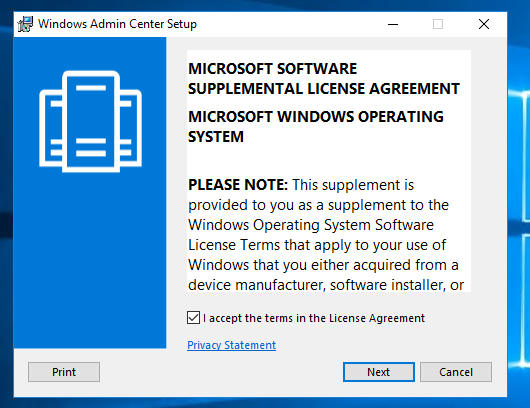This screenshot has height=408, width=530.
Task: Click the Print button
Action: [x=64, y=372]
